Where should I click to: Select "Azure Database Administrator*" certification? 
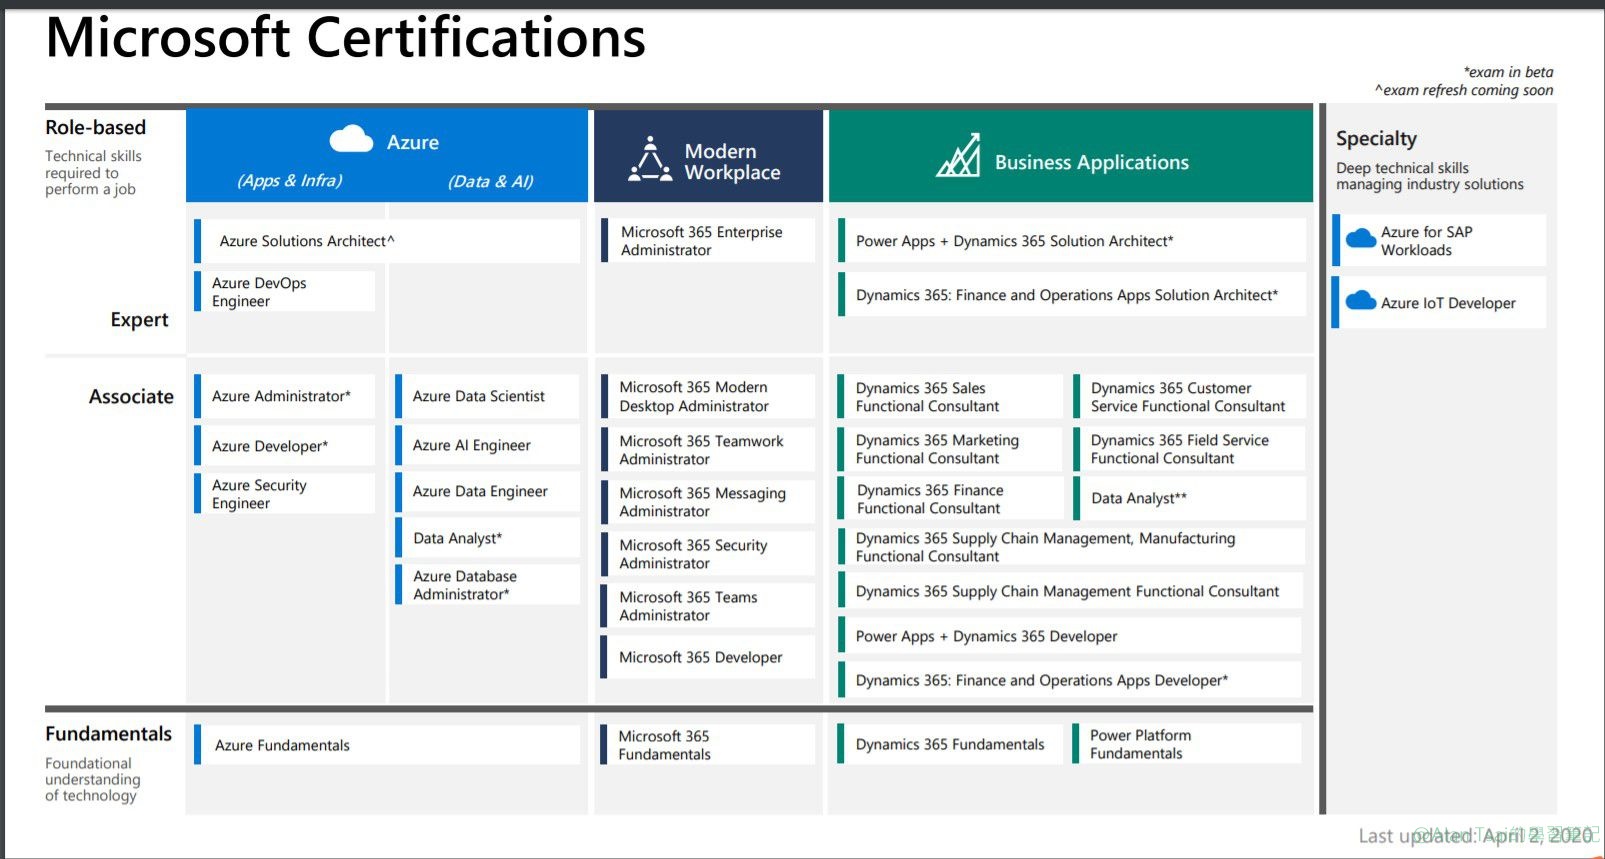[x=487, y=585]
